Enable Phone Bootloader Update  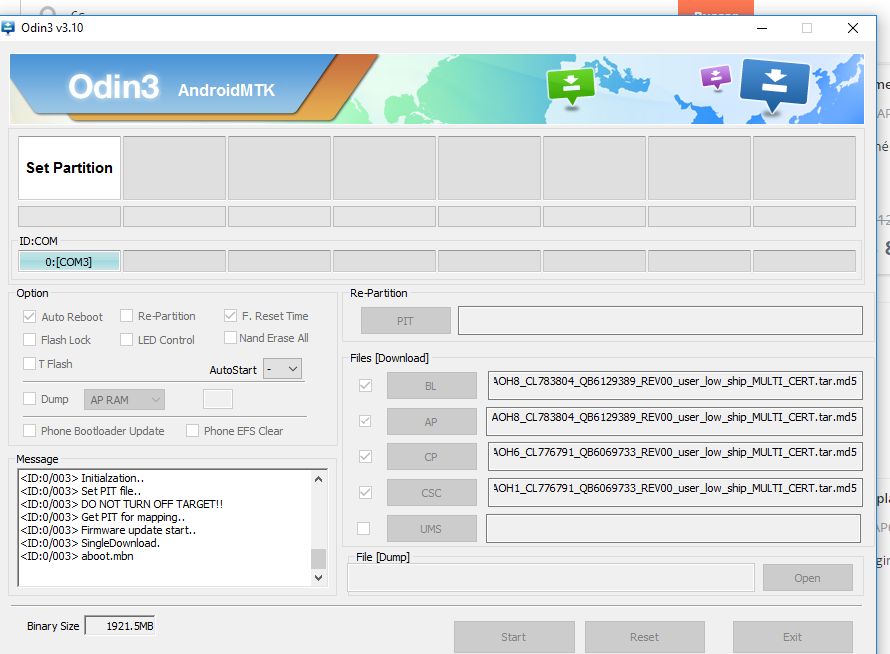30,430
